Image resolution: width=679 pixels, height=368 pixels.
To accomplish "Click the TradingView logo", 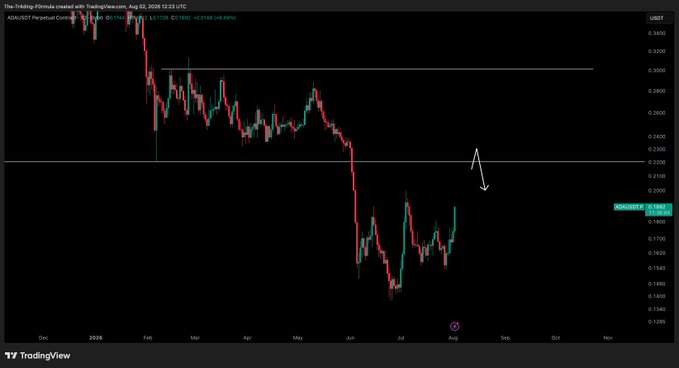I will 37,355.
